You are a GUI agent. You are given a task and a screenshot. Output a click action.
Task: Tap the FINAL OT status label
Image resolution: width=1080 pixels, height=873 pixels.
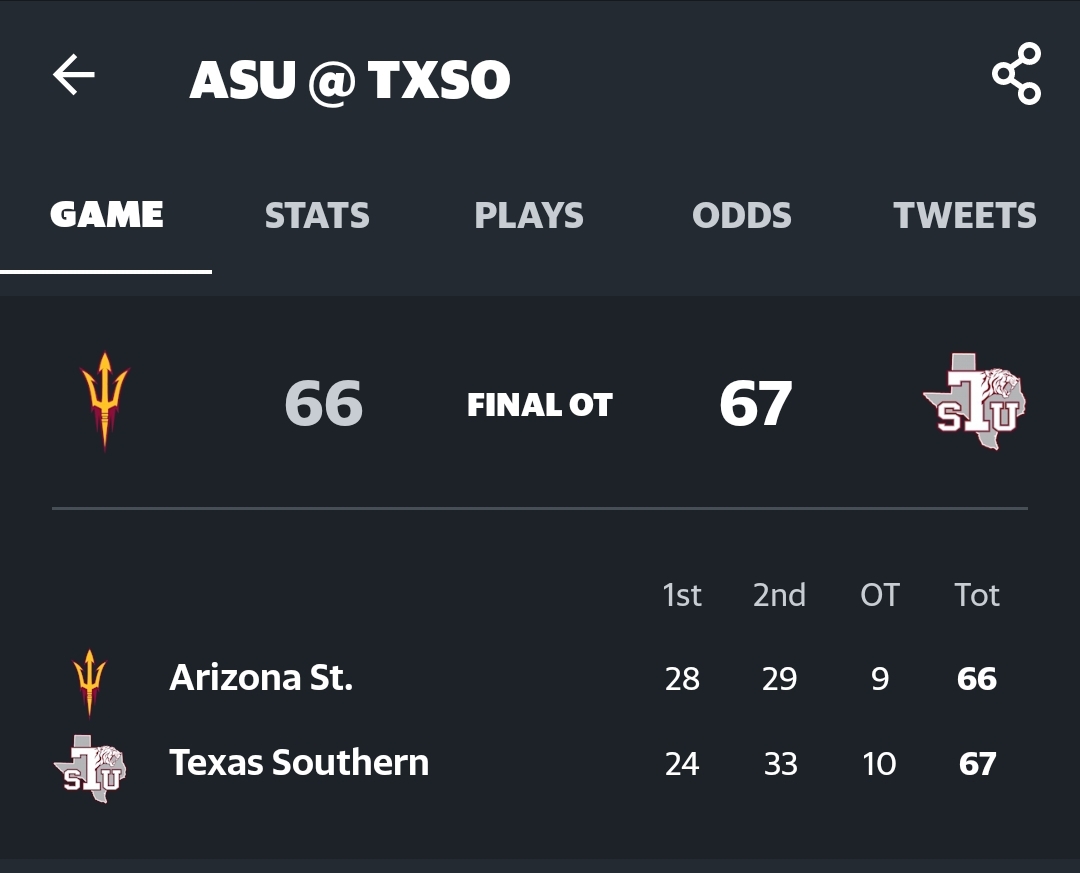pyautogui.click(x=539, y=405)
